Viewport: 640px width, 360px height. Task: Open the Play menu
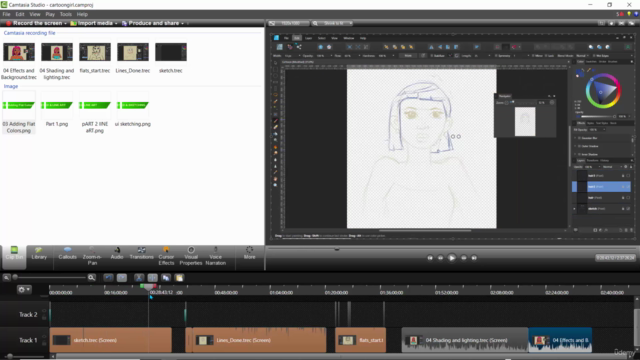(50, 14)
